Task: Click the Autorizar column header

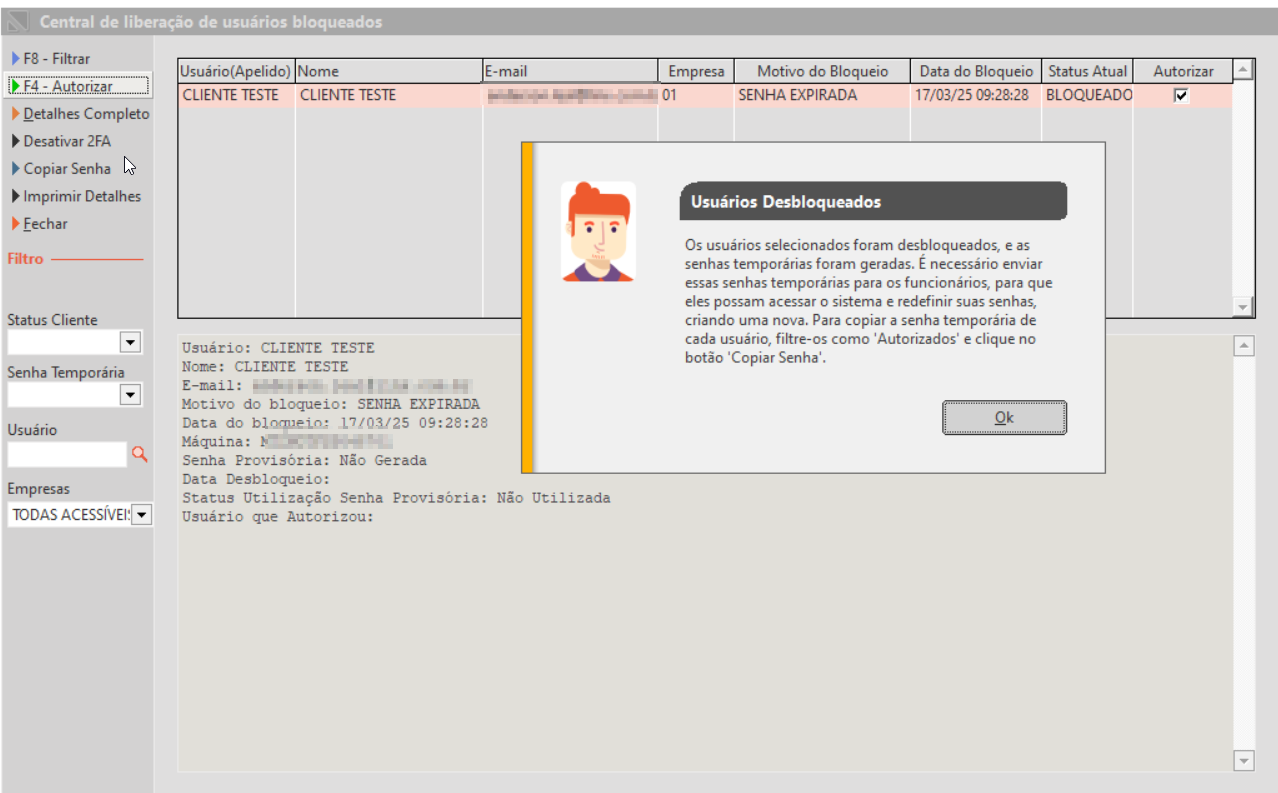Action: [1183, 71]
